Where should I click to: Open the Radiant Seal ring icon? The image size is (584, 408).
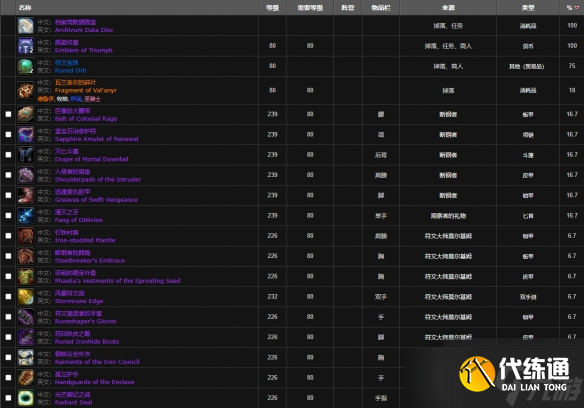tap(26, 398)
